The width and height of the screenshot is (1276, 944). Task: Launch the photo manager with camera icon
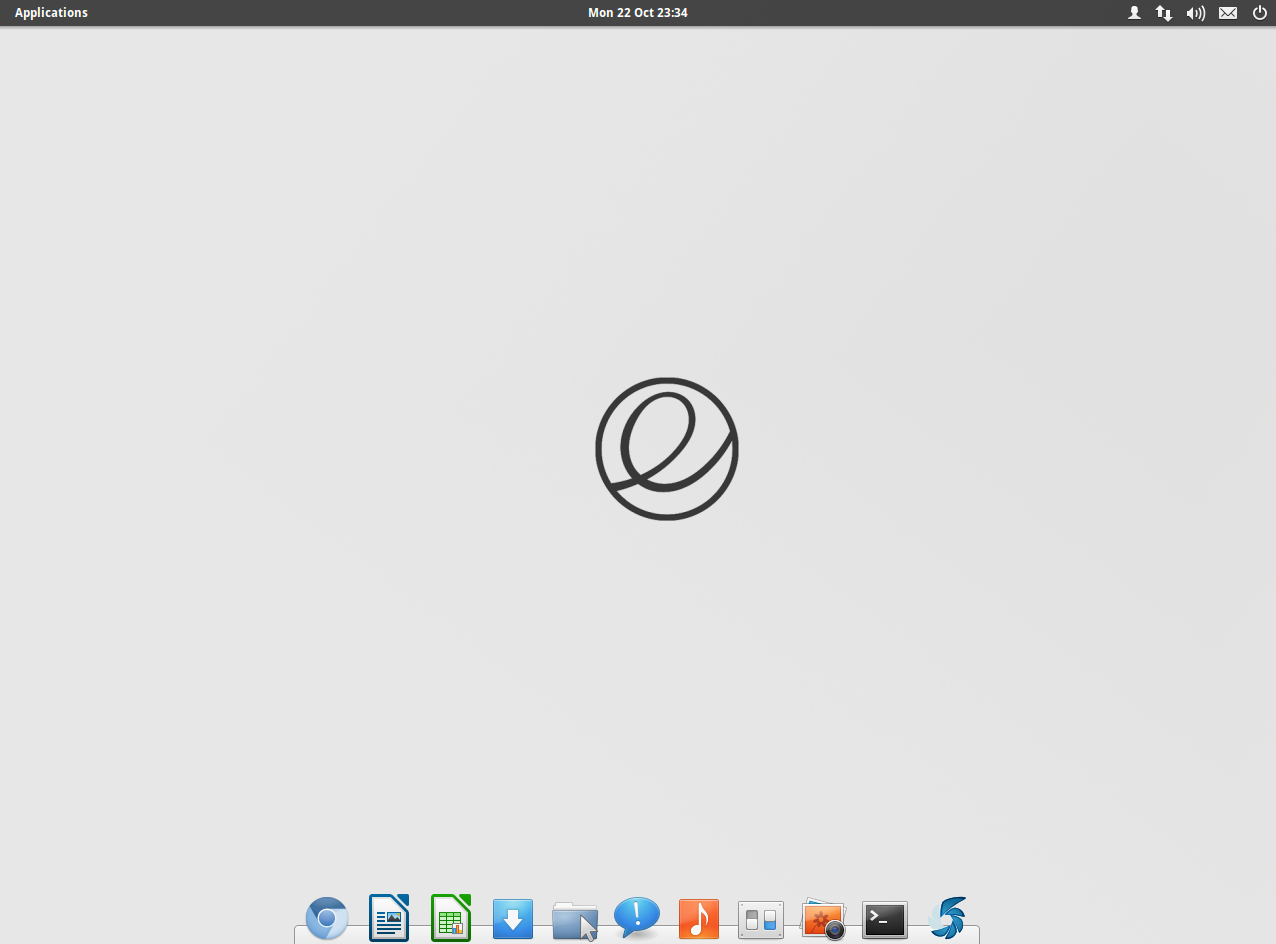pyautogui.click(x=823, y=919)
